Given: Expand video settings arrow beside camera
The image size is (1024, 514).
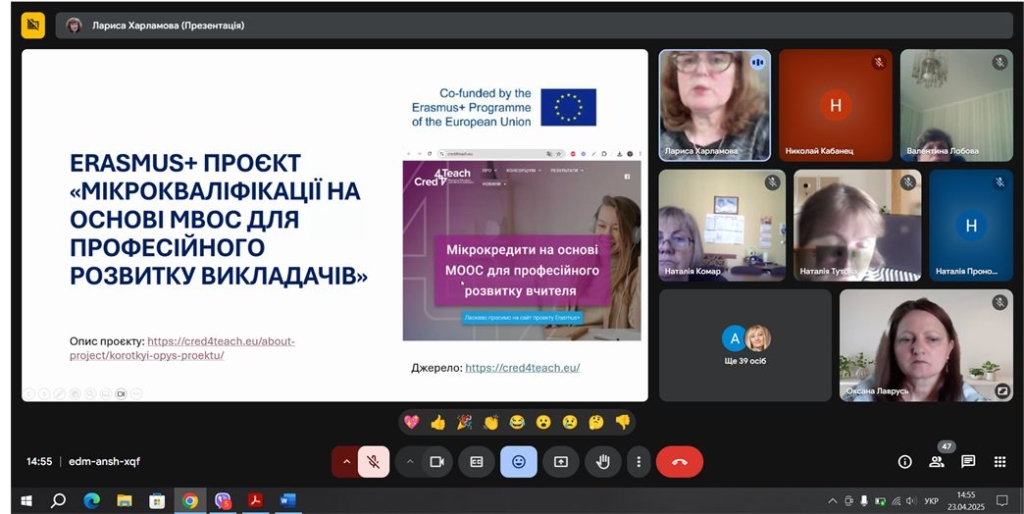Looking at the screenshot, I should tap(409, 461).
